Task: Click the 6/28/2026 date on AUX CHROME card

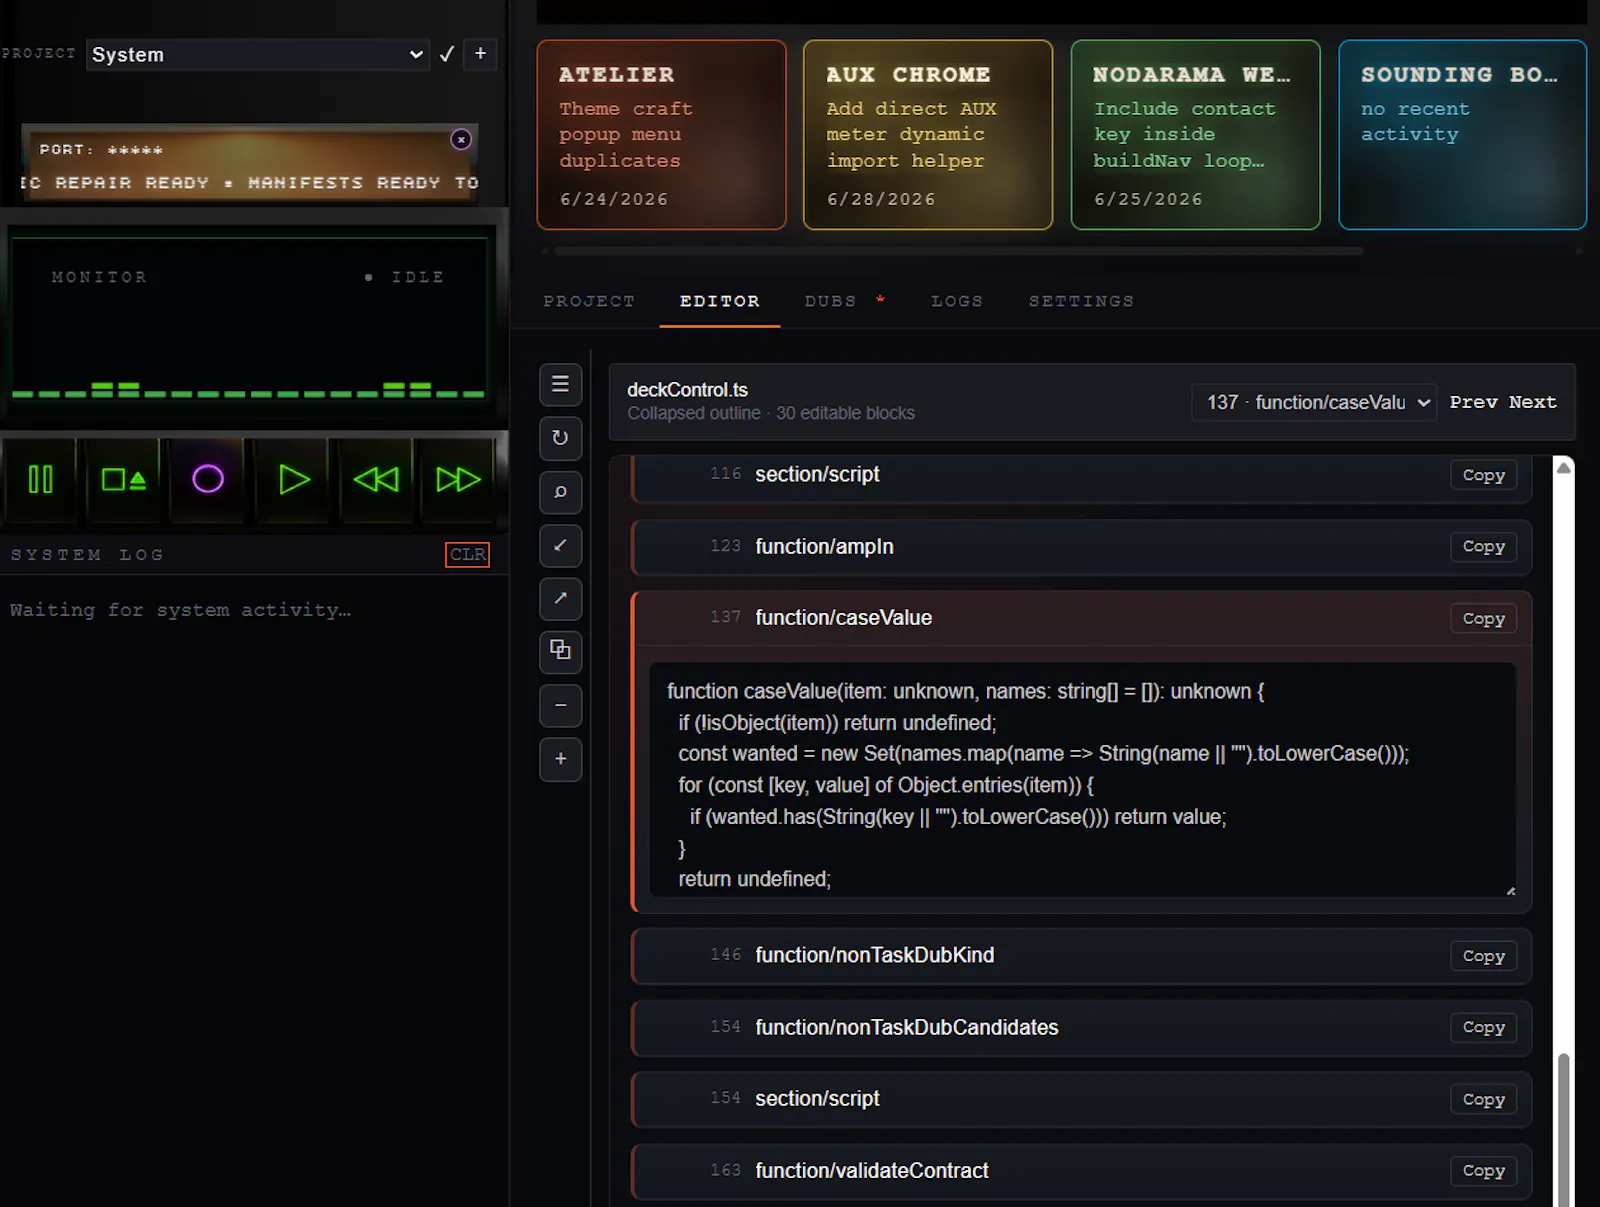Action: (x=881, y=199)
